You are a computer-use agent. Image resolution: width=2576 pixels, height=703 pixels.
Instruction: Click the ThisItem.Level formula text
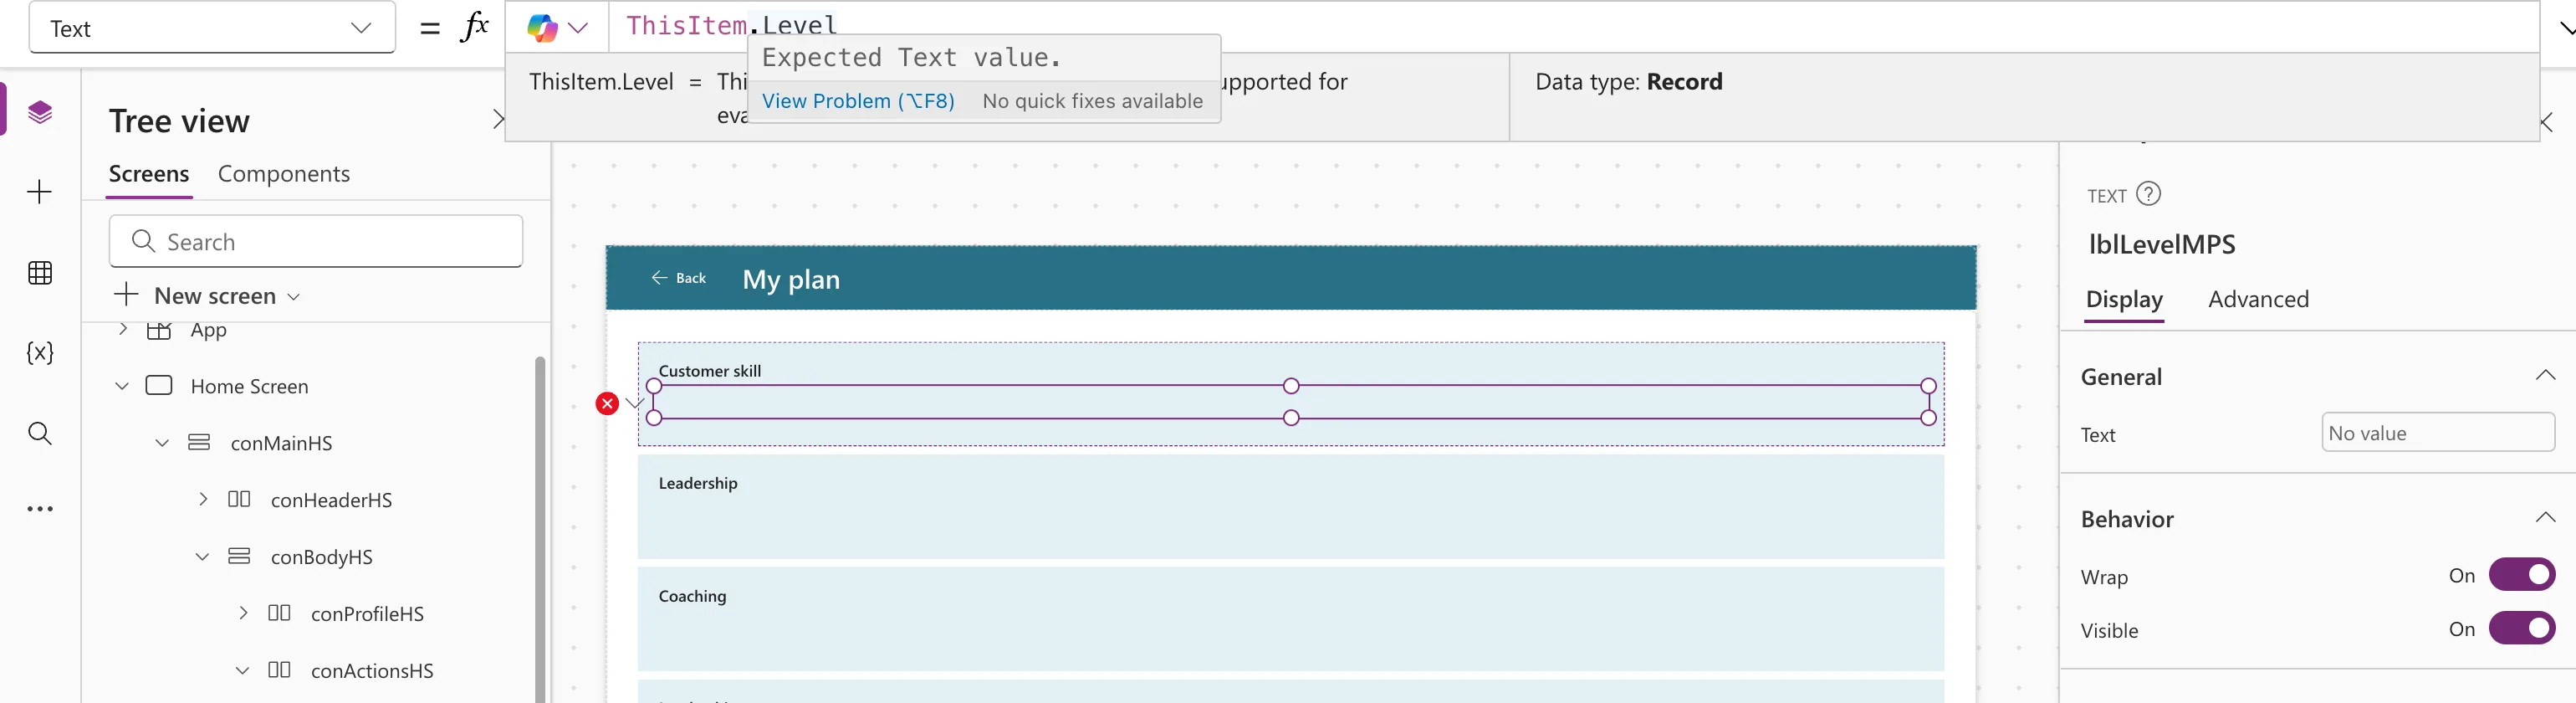(x=731, y=26)
